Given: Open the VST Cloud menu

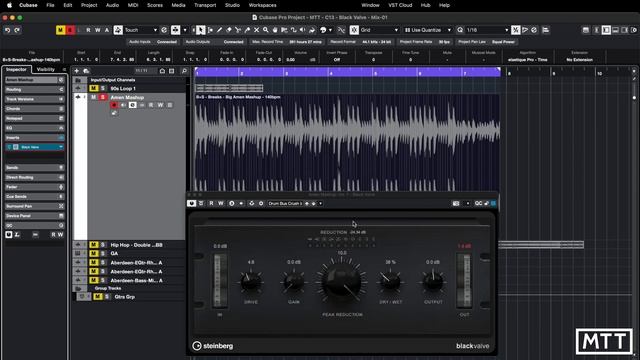Looking at the screenshot, I should (x=400, y=5).
